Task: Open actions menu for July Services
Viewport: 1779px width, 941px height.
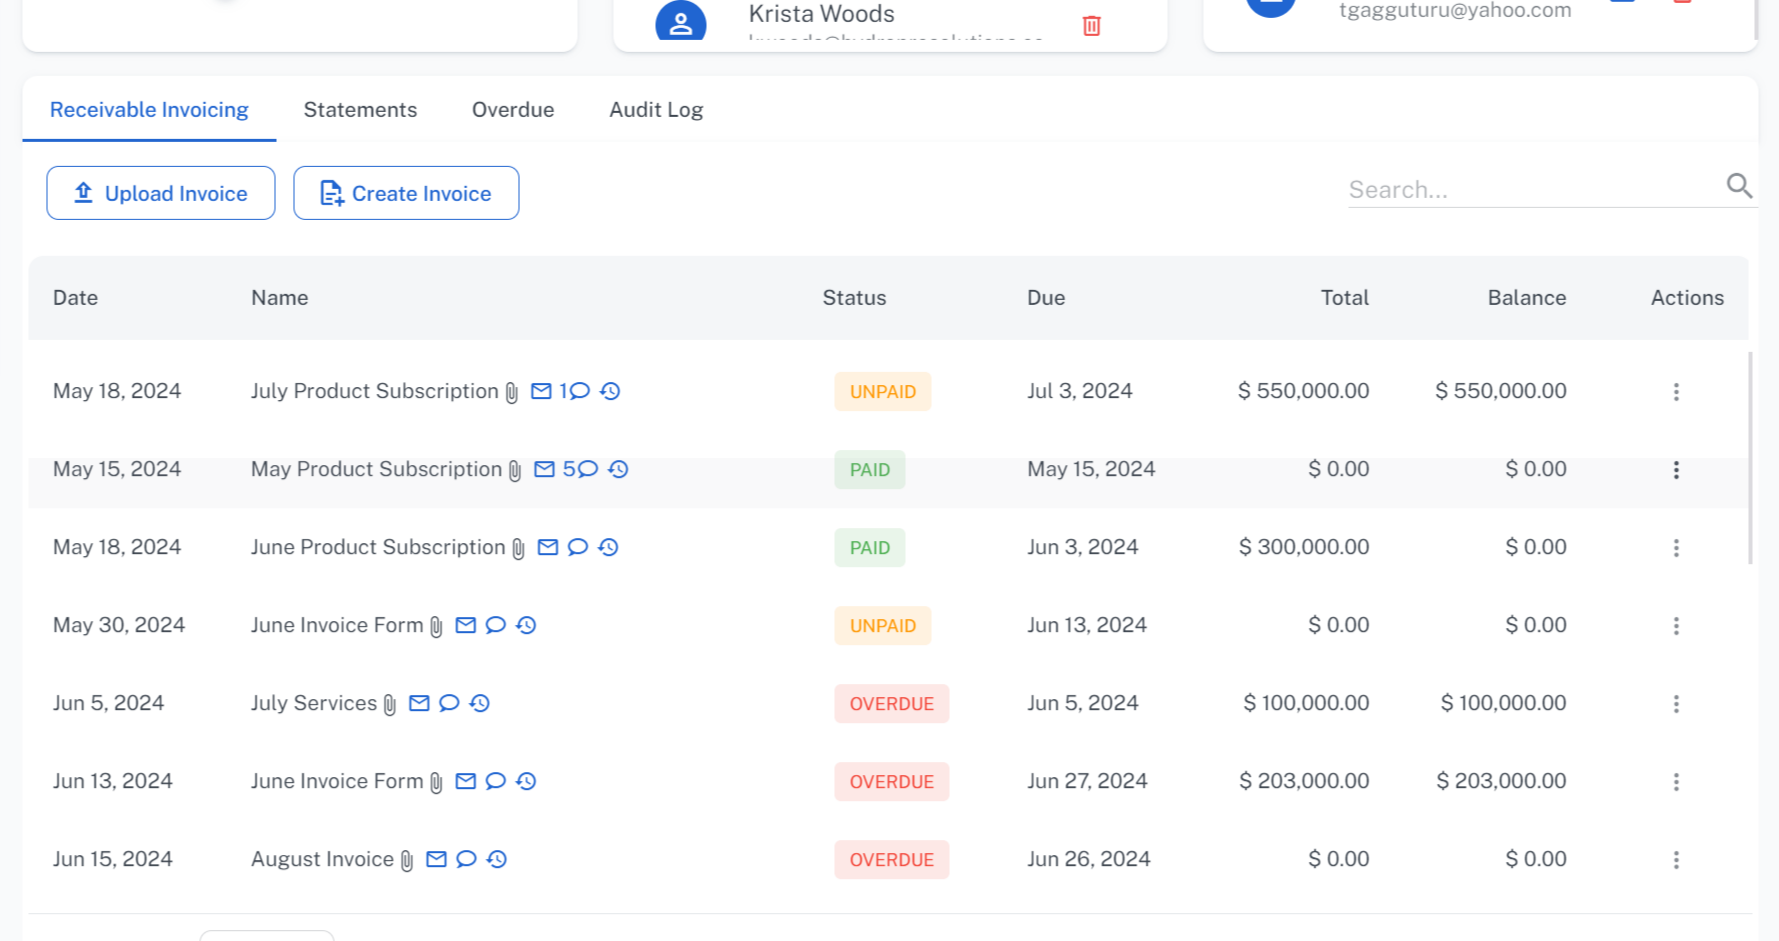Action: click(1676, 704)
